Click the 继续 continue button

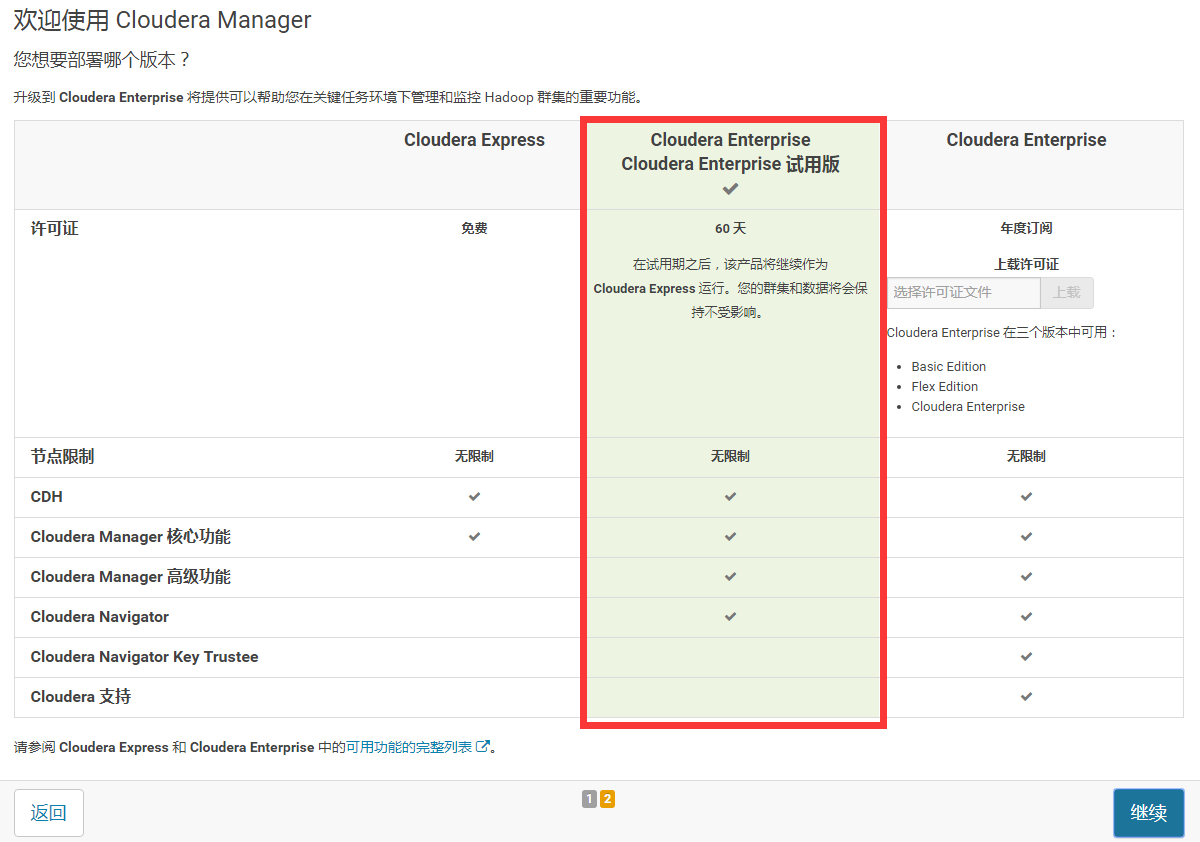(1149, 813)
